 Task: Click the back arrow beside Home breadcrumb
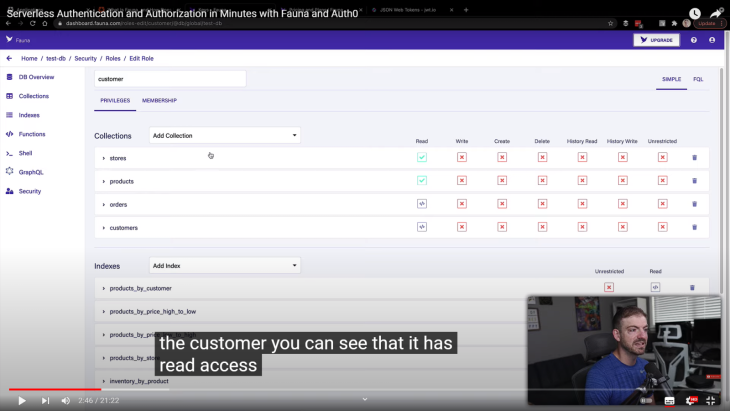9,58
